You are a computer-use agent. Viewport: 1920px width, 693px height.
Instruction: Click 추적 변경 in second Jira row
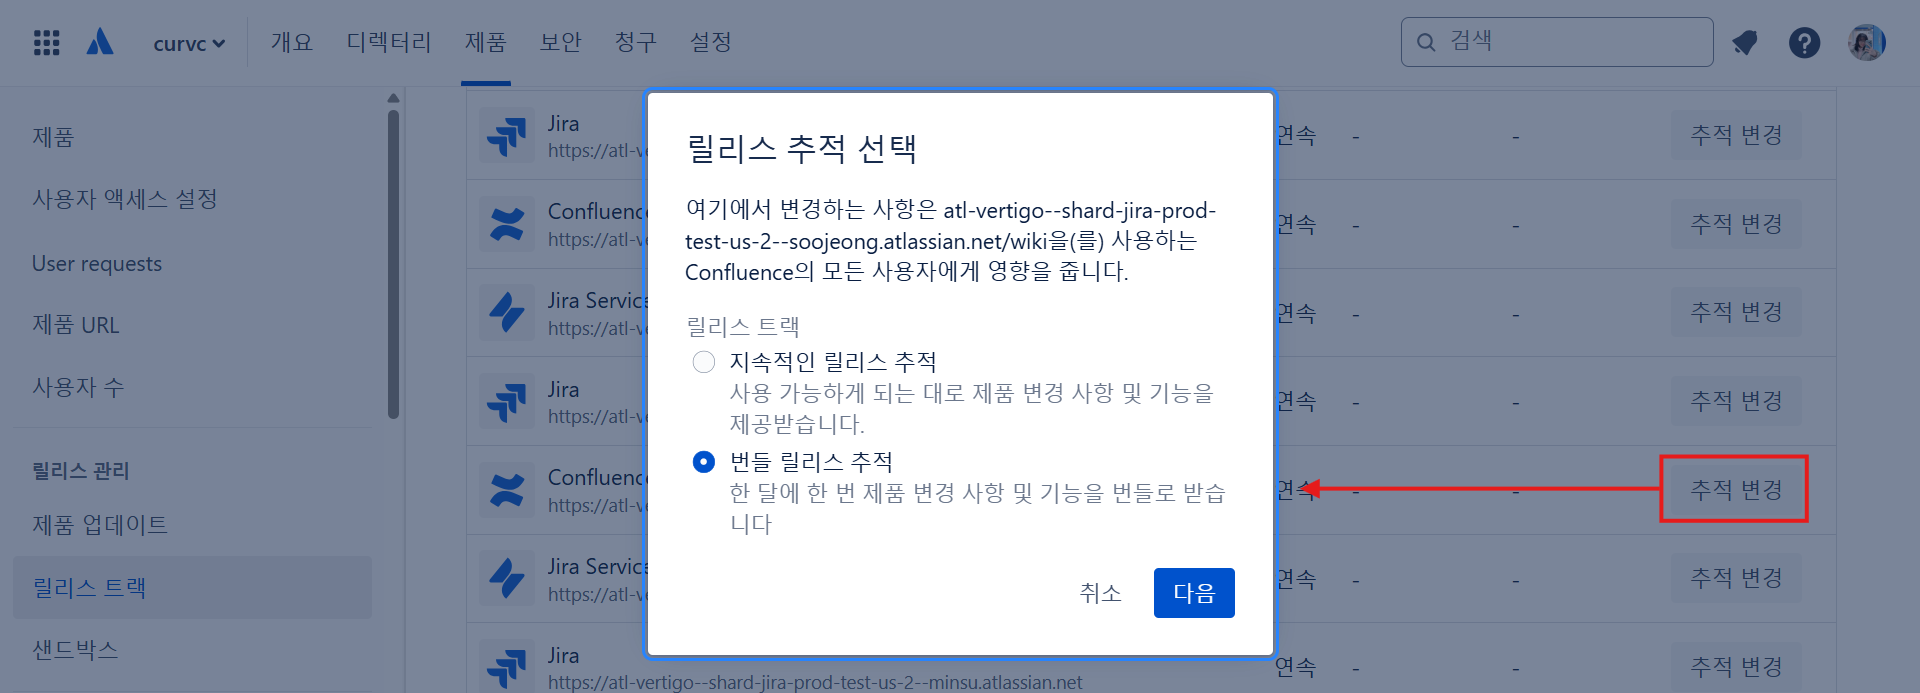(x=1736, y=401)
